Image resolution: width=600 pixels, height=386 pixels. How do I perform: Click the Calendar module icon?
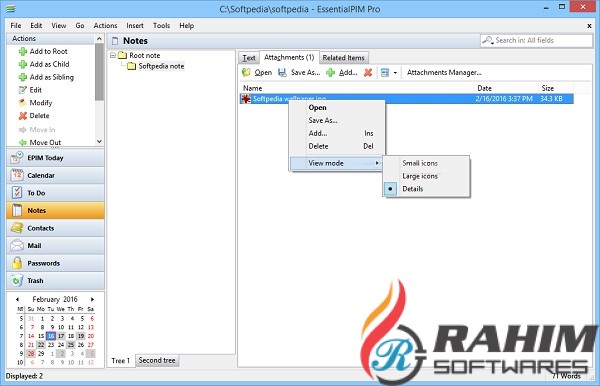tap(17, 175)
